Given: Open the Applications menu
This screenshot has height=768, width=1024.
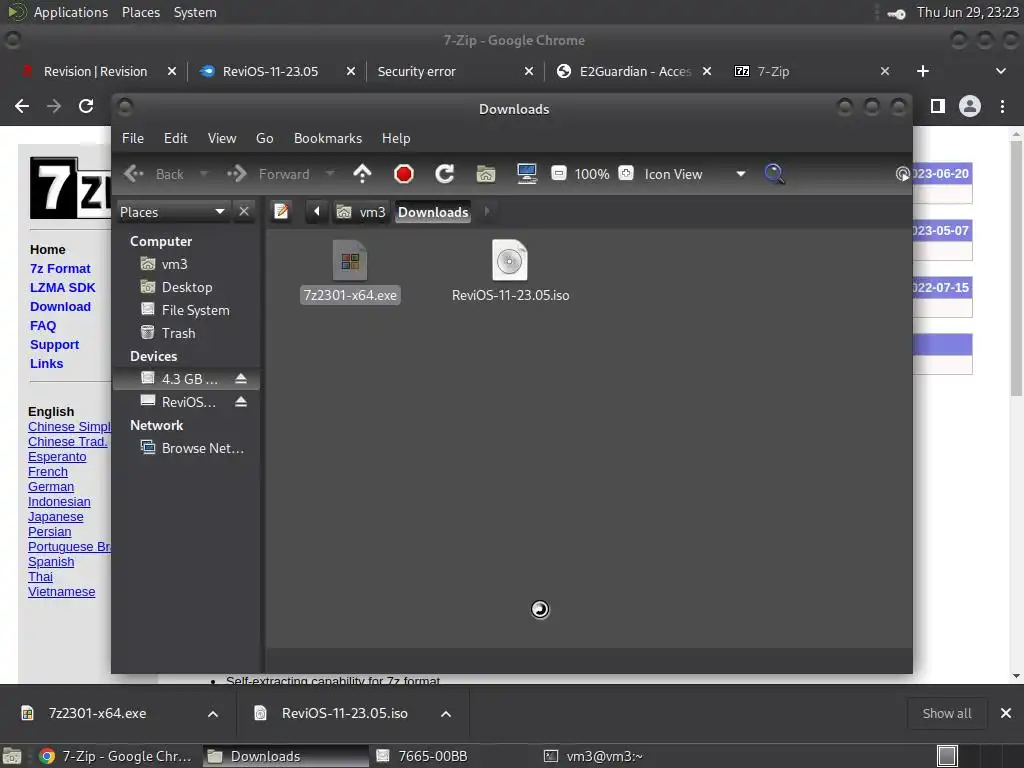Looking at the screenshot, I should pyautogui.click(x=71, y=12).
